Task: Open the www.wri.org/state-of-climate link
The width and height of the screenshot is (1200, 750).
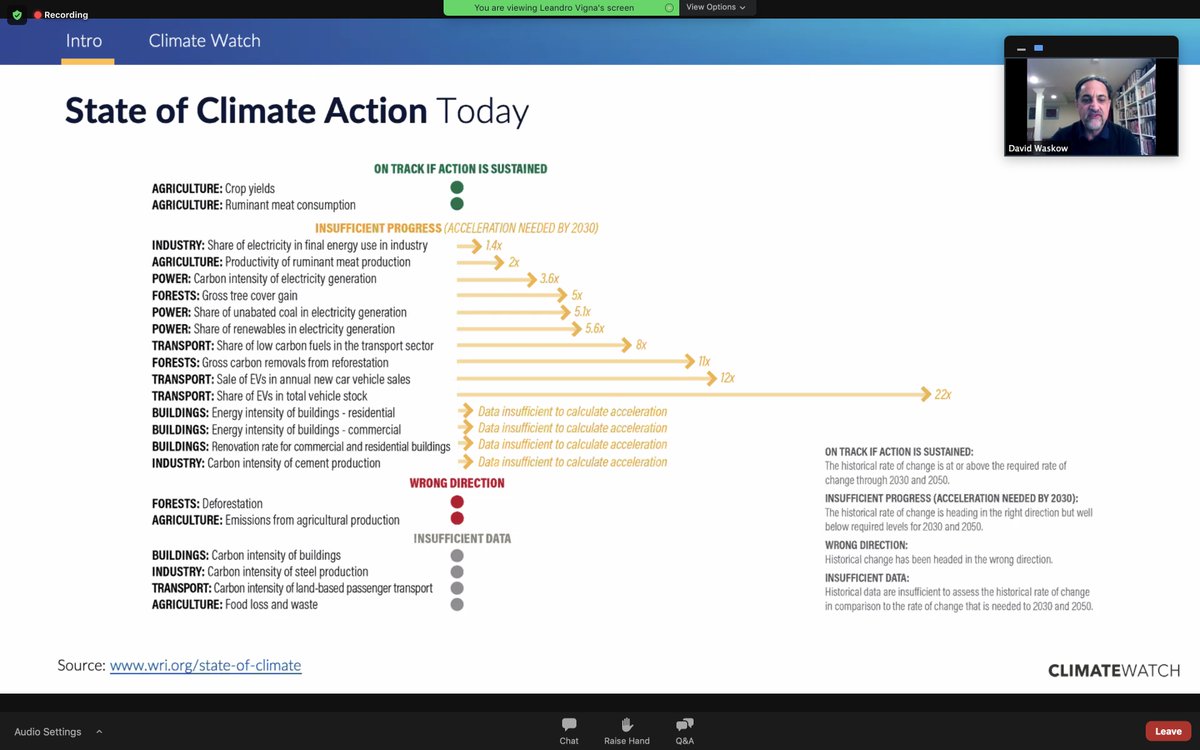Action: [x=205, y=665]
